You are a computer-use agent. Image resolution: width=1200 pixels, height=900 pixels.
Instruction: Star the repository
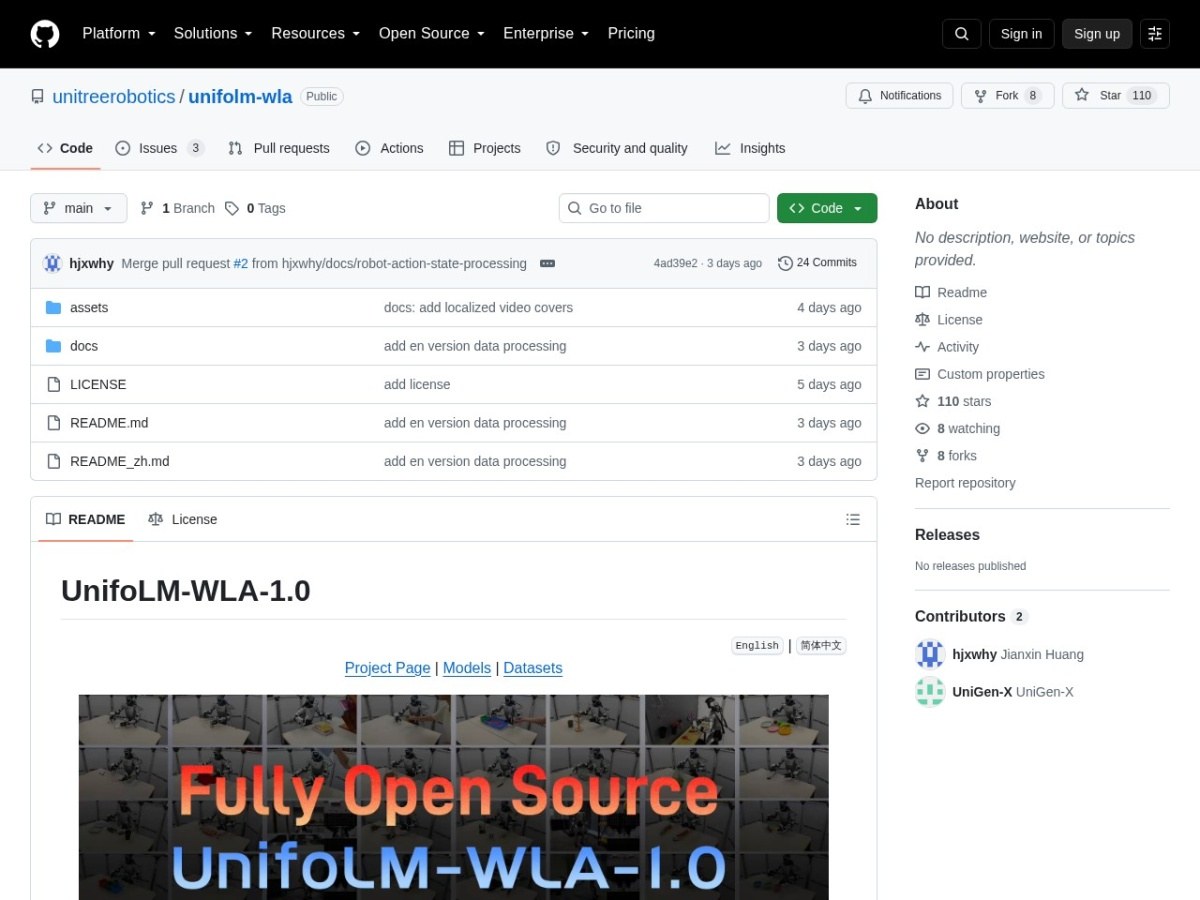1115,96
